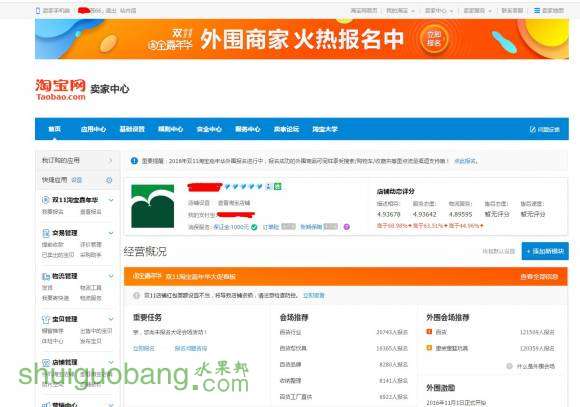
Task: Open the 卖家论坛 navigation tab
Action: point(286,129)
